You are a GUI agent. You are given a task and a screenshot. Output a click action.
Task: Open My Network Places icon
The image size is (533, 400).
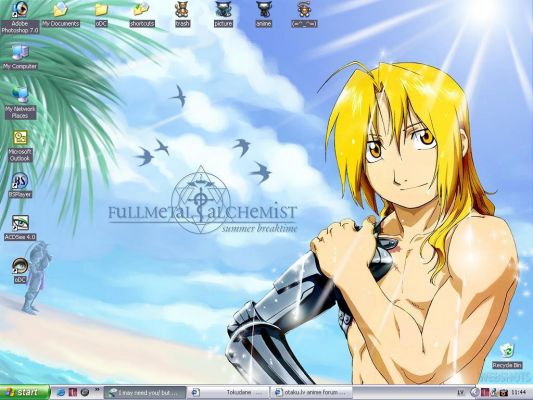pos(20,102)
